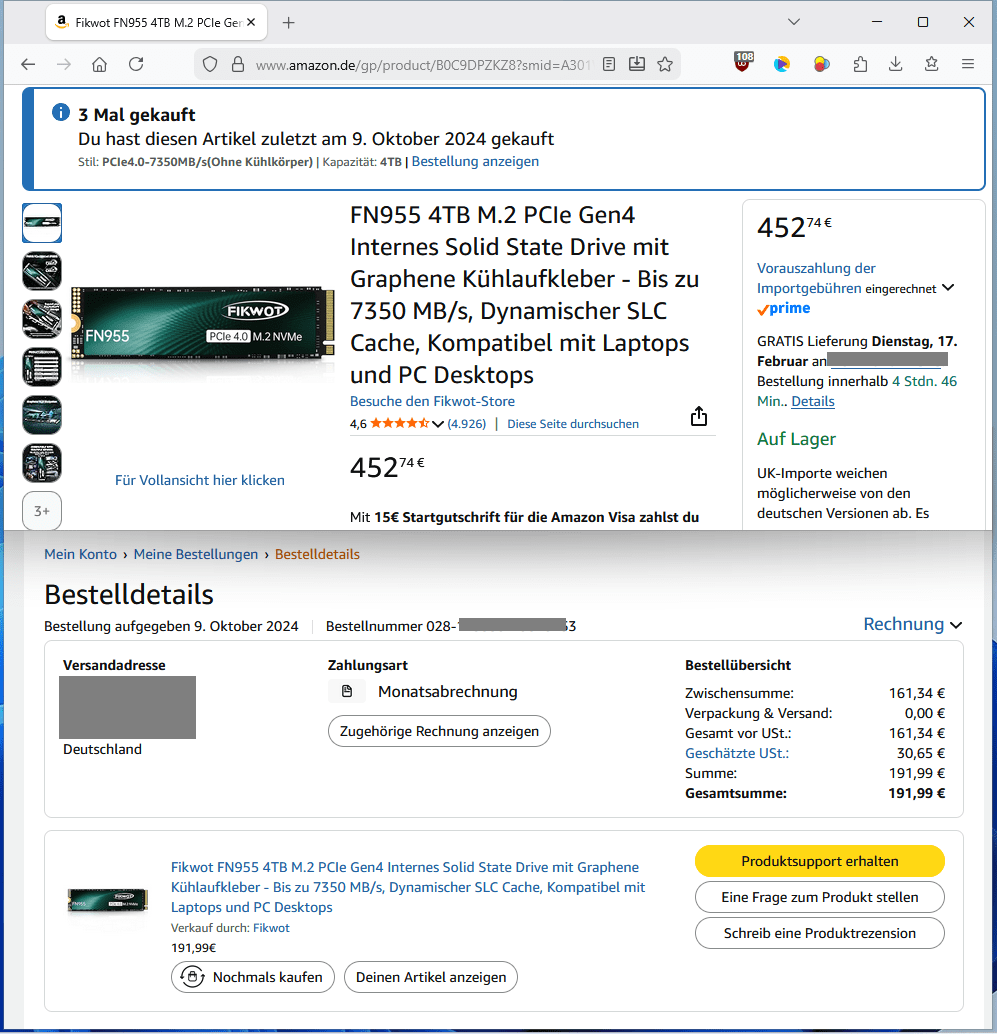Select the fifth product thumbnail

[x=42, y=415]
